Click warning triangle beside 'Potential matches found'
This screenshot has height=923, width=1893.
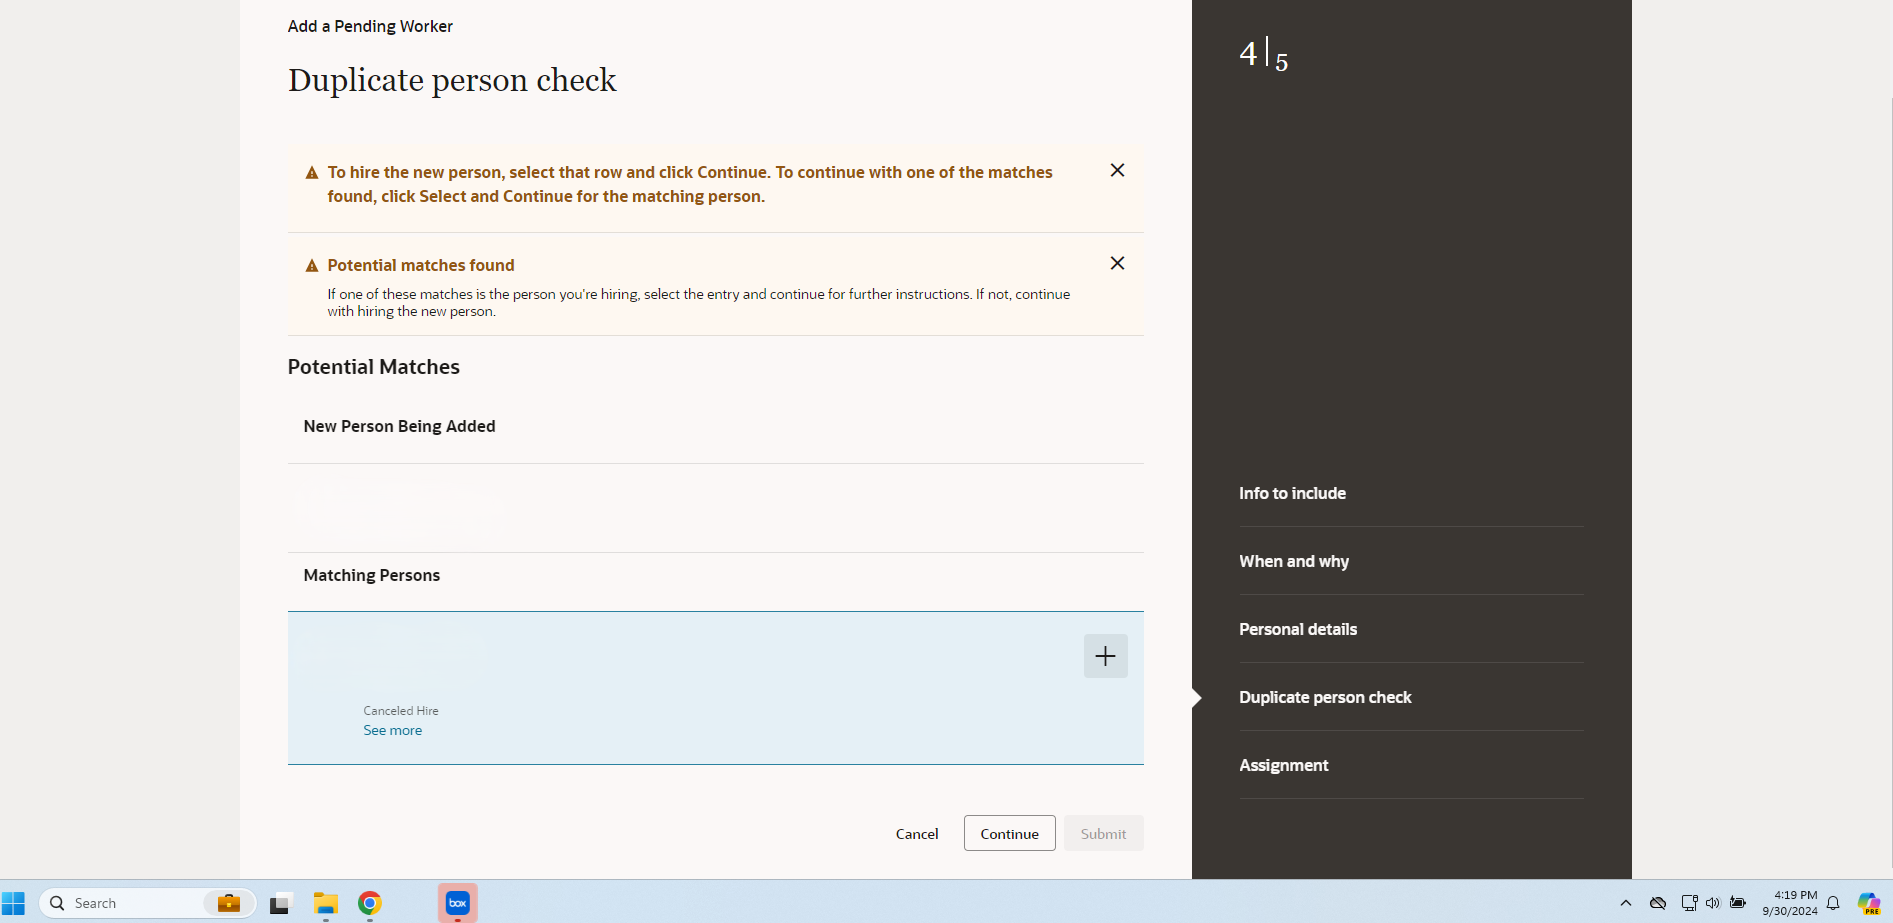[312, 266]
